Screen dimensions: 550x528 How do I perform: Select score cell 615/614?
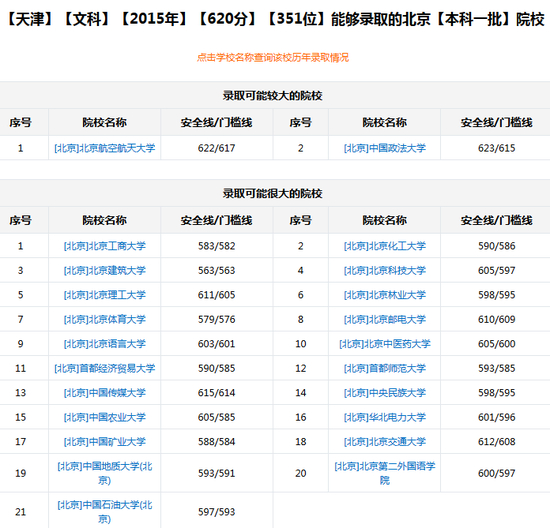coord(216,393)
